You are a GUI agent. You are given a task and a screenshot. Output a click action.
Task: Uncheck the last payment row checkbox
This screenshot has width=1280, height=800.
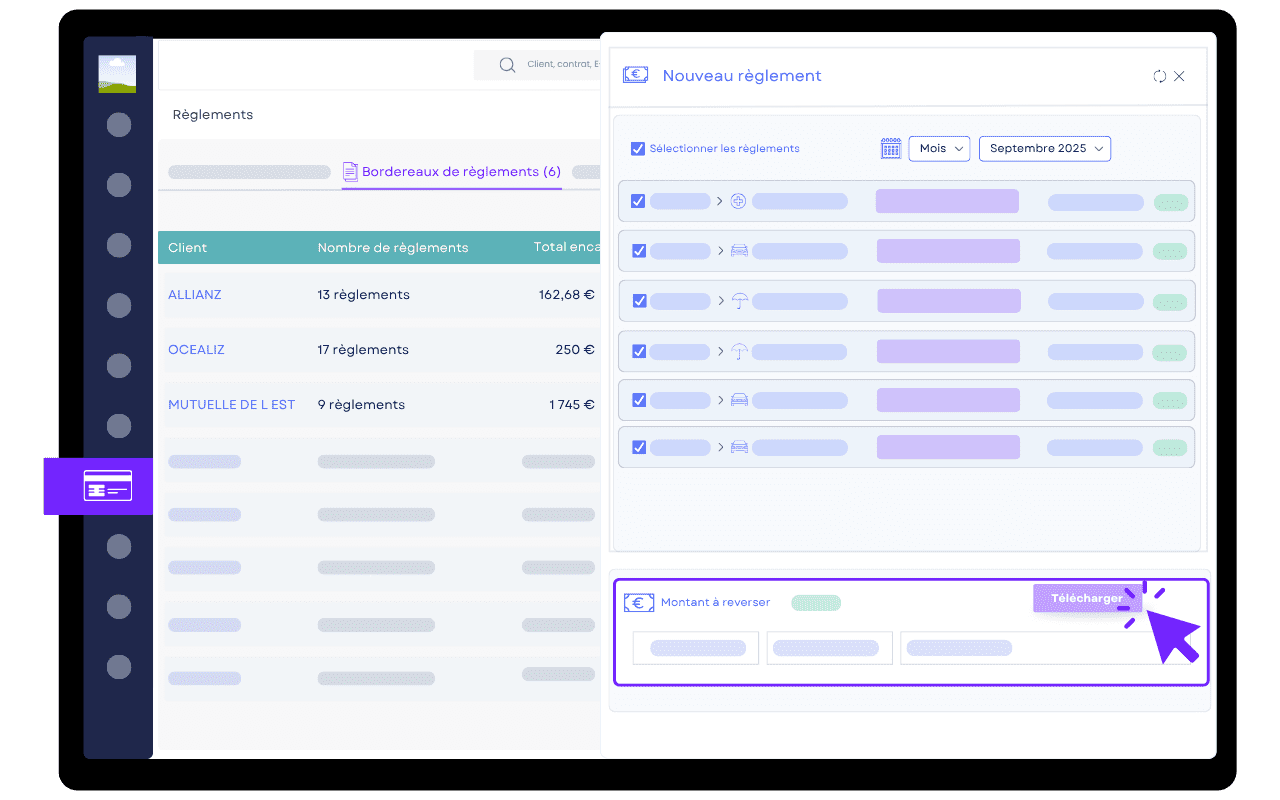[x=638, y=447]
